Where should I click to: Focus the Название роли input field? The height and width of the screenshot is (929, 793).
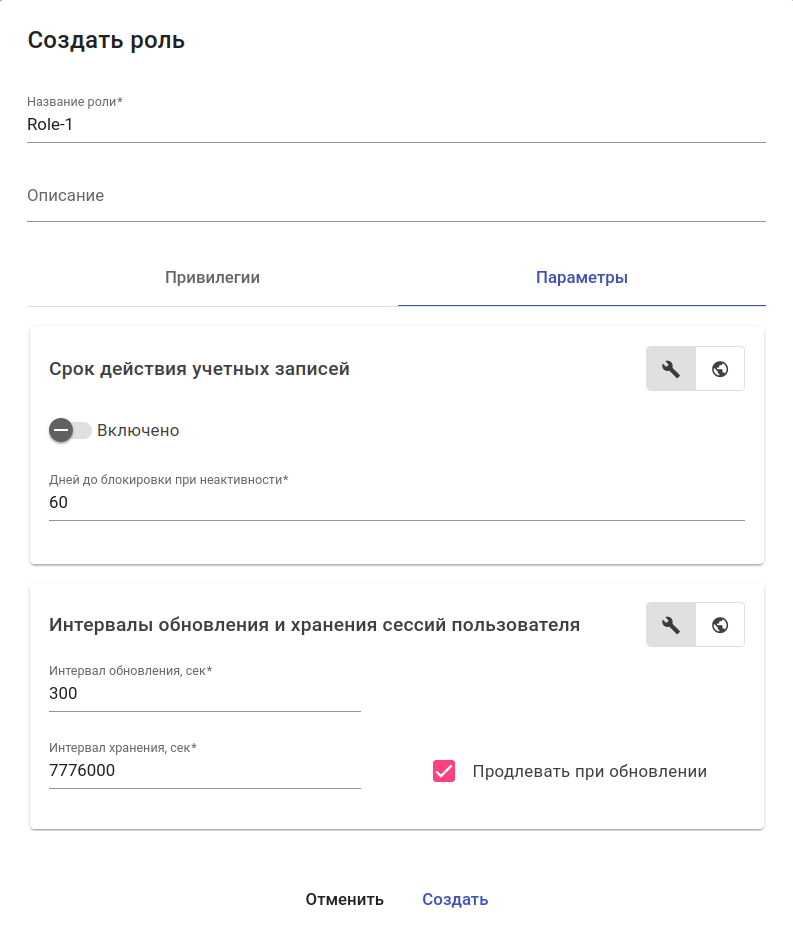pos(396,125)
